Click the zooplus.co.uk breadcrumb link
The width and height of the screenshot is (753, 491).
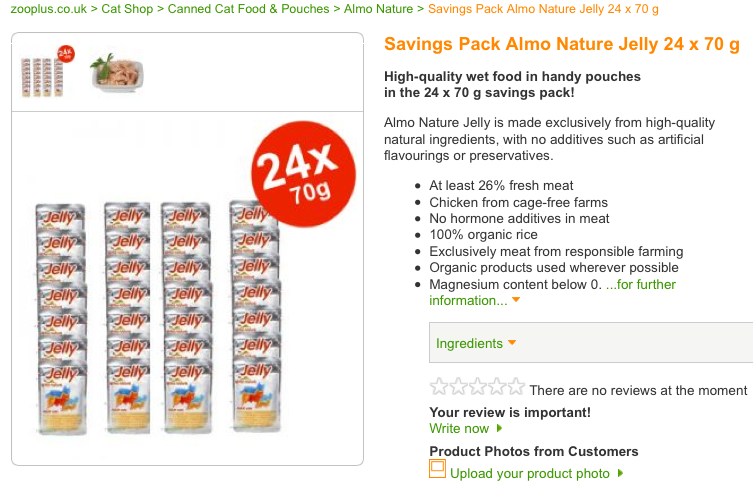tap(49, 9)
